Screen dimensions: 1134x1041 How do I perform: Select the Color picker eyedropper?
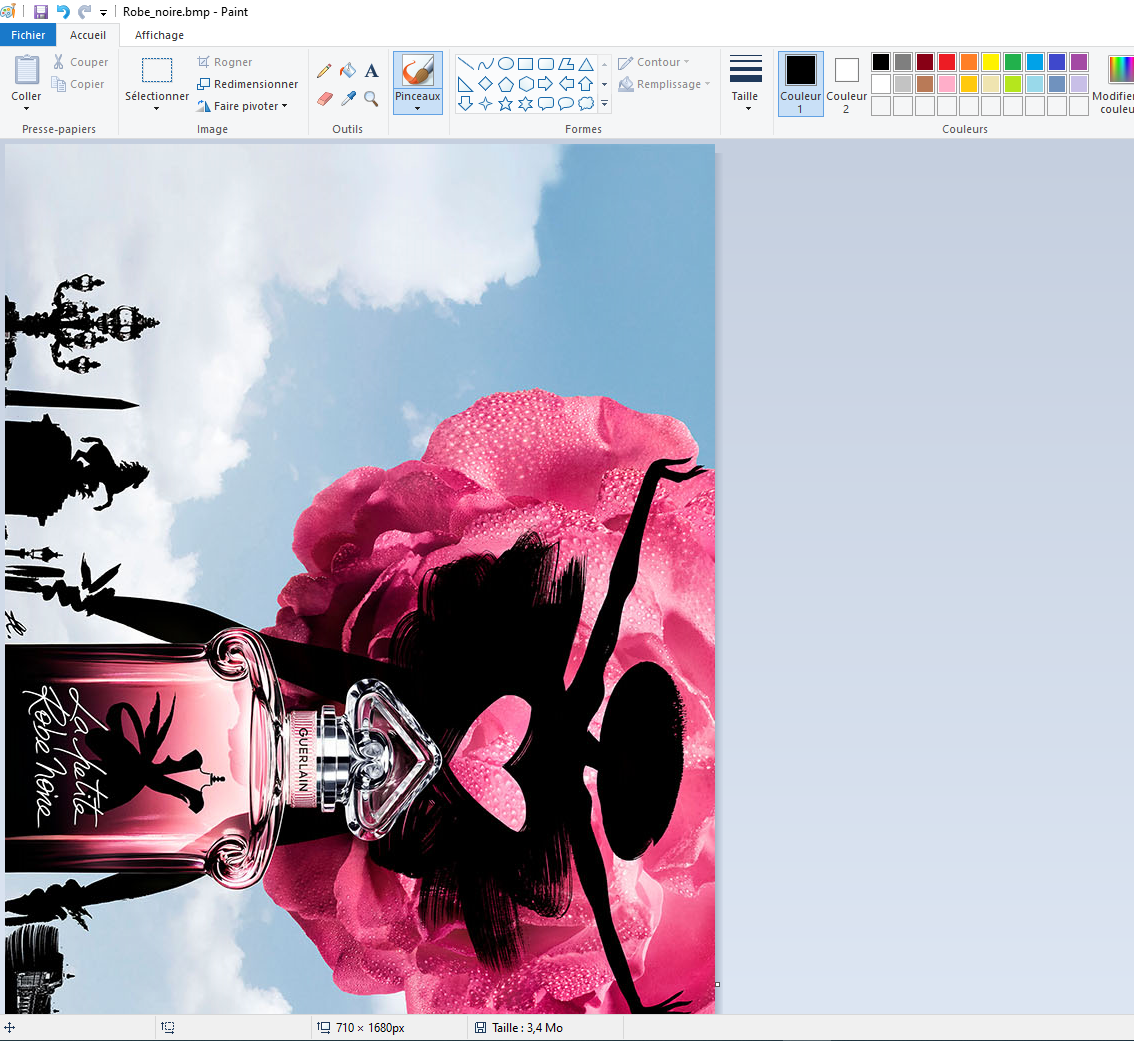[348, 98]
